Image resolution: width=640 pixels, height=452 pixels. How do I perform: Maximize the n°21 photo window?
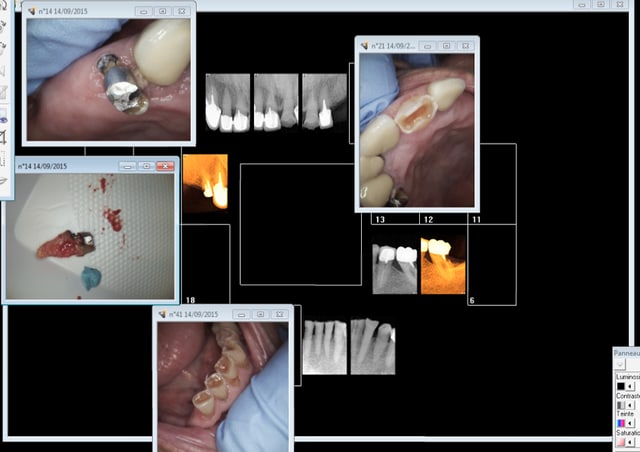pyautogui.click(x=445, y=46)
